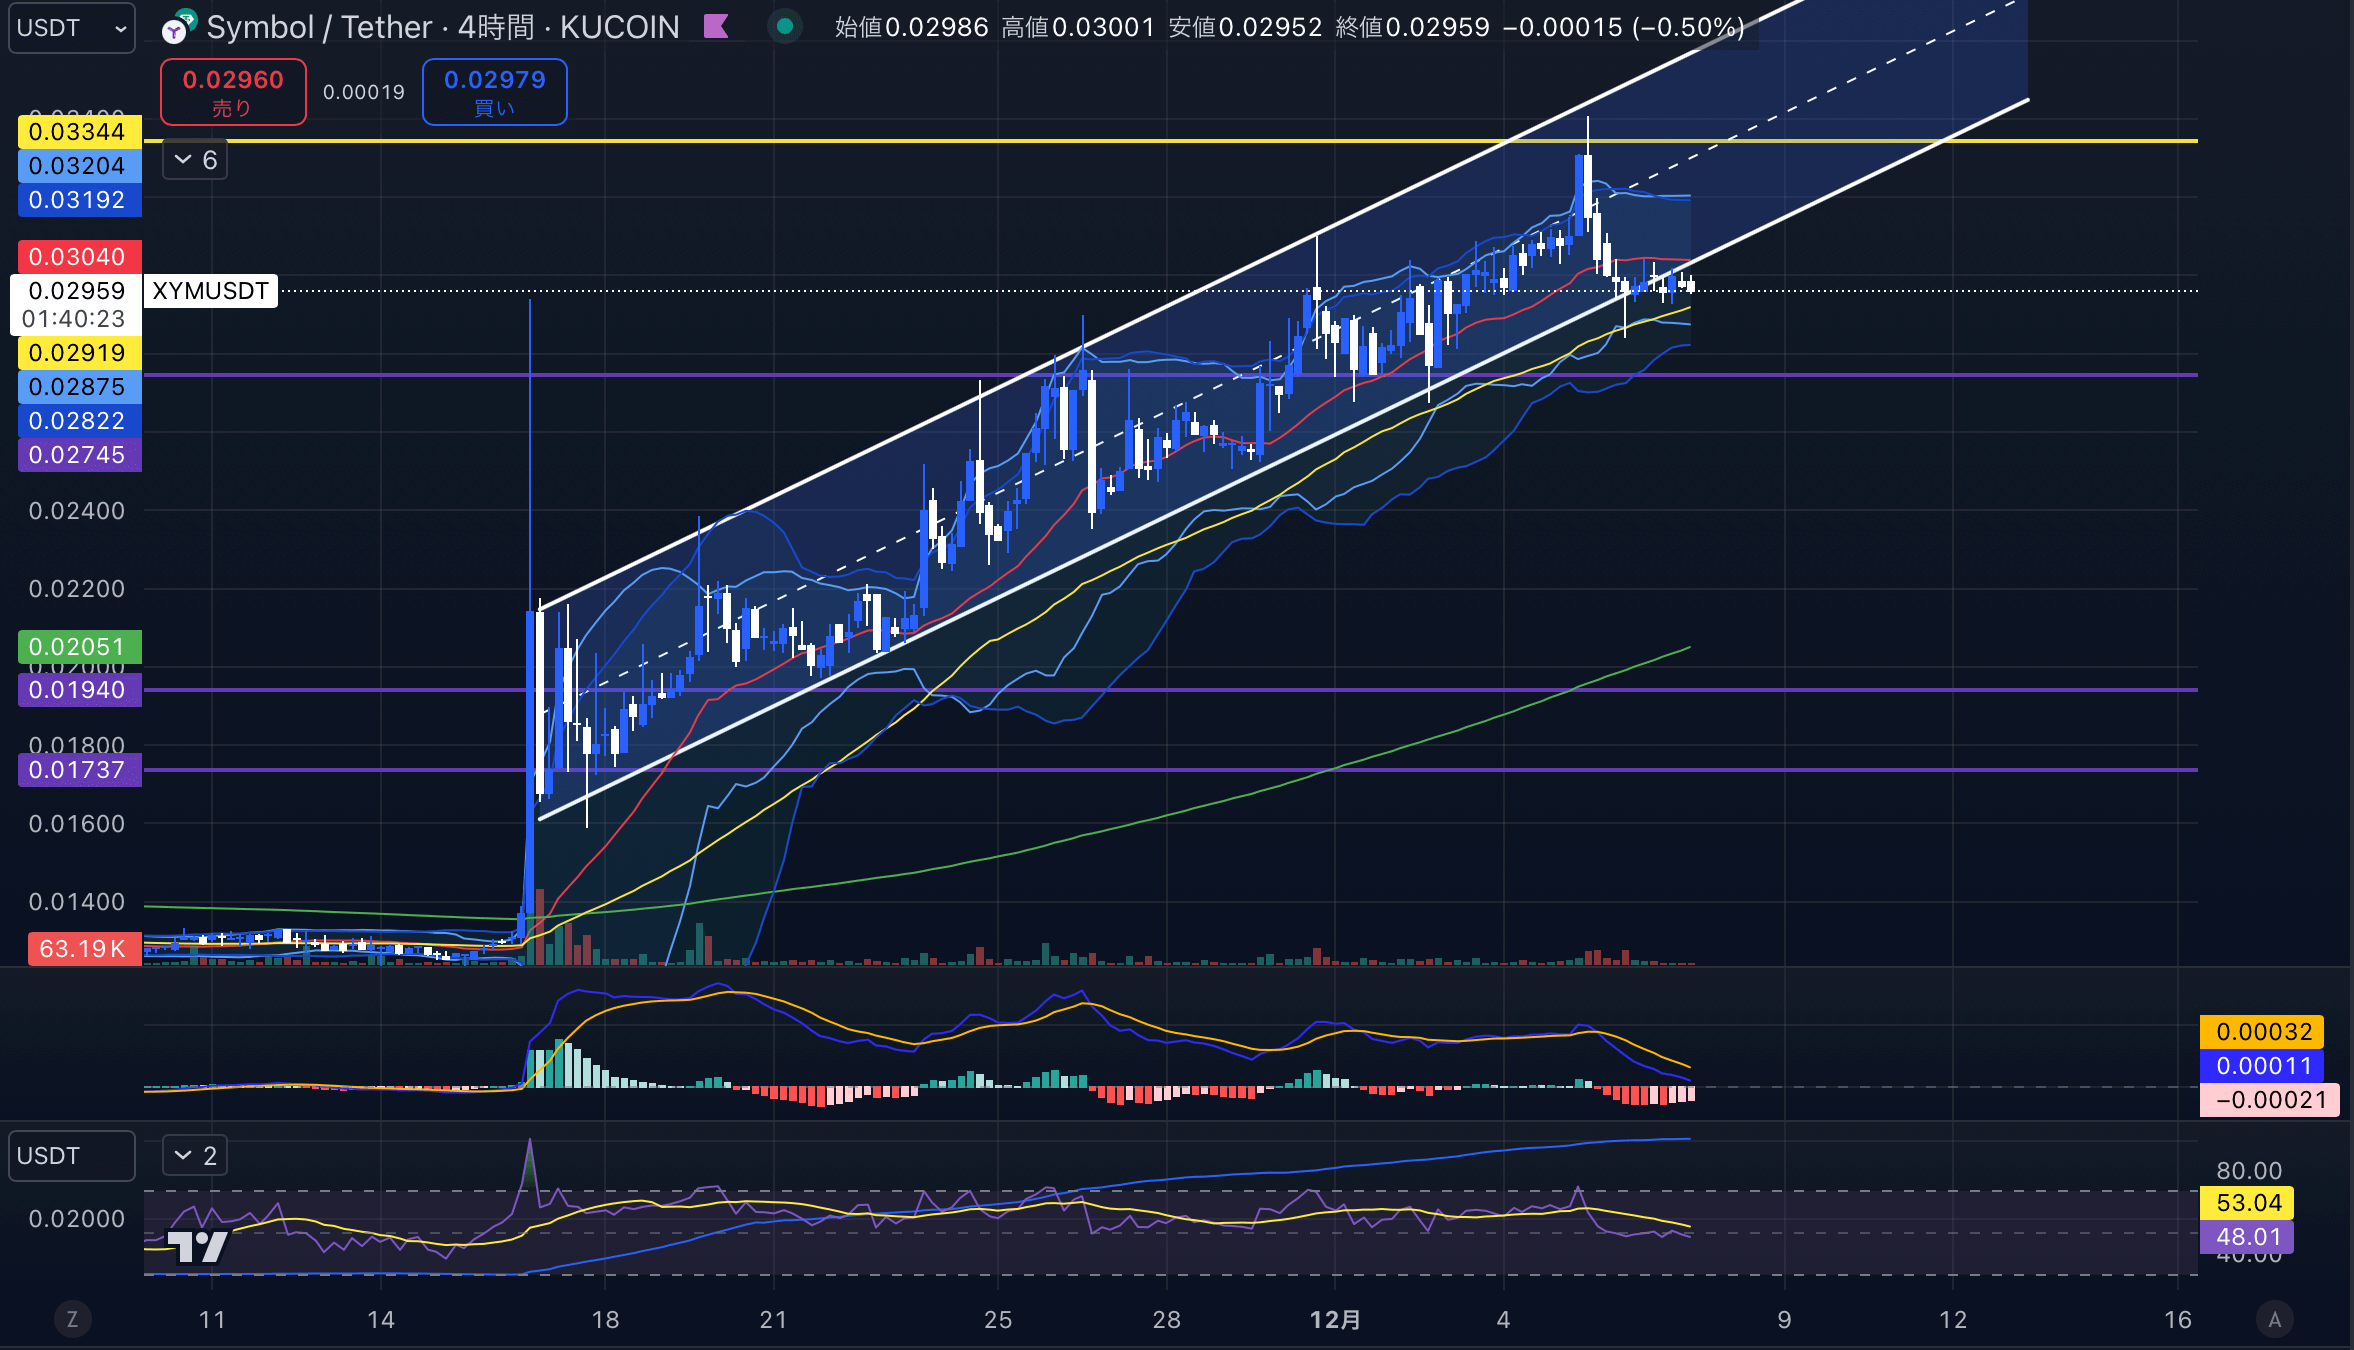Click the light blue 0.02875 label
The image size is (2354, 1350).
[x=79, y=387]
